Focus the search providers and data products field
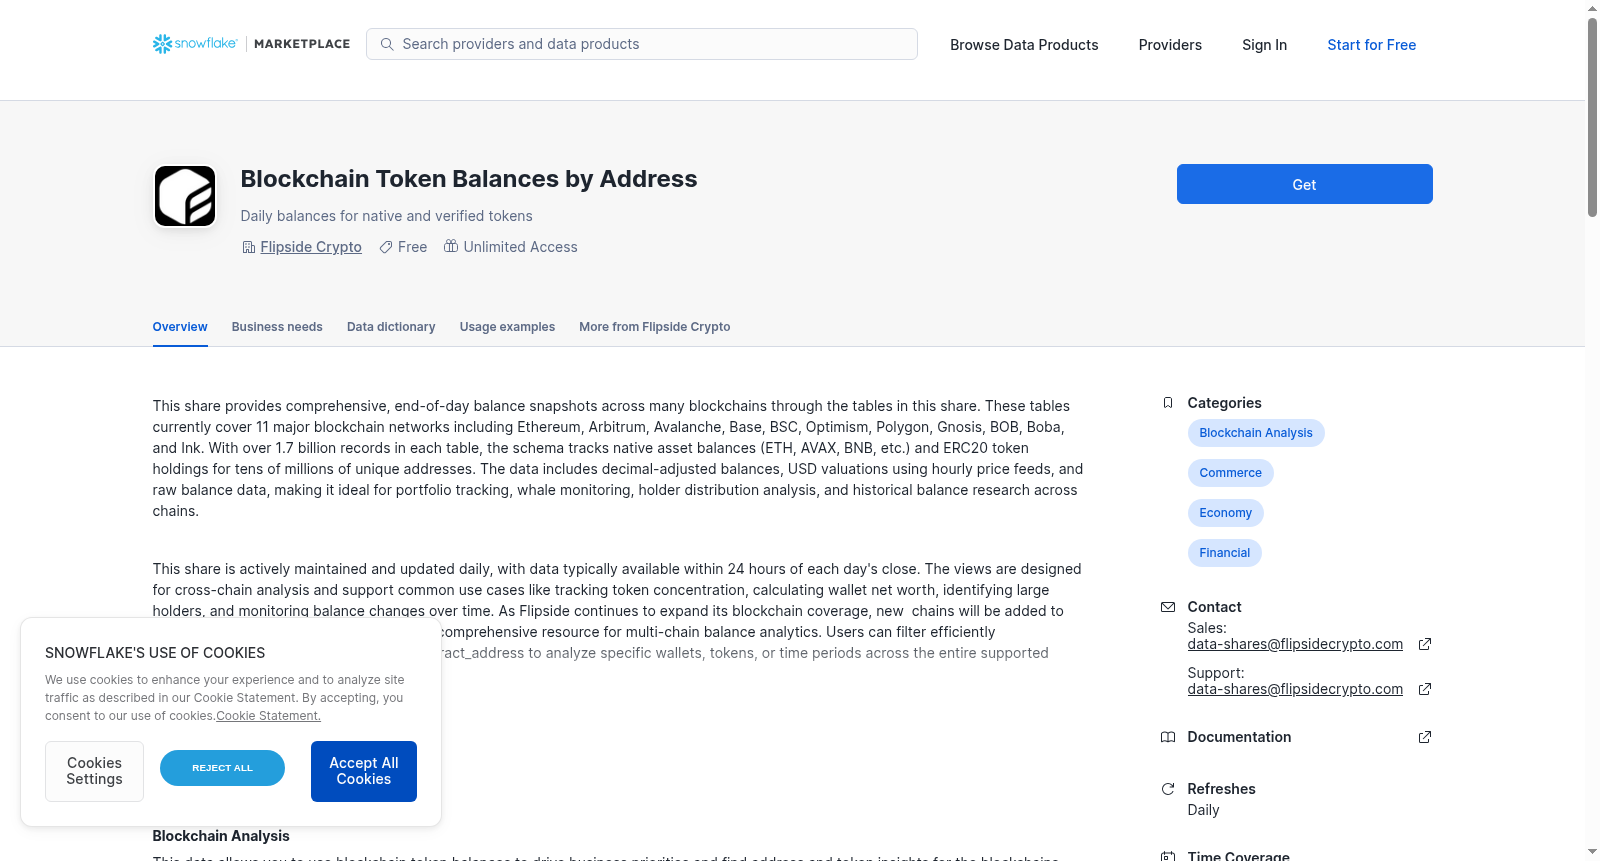Screen dimensions: 1600x861 click(x=642, y=44)
